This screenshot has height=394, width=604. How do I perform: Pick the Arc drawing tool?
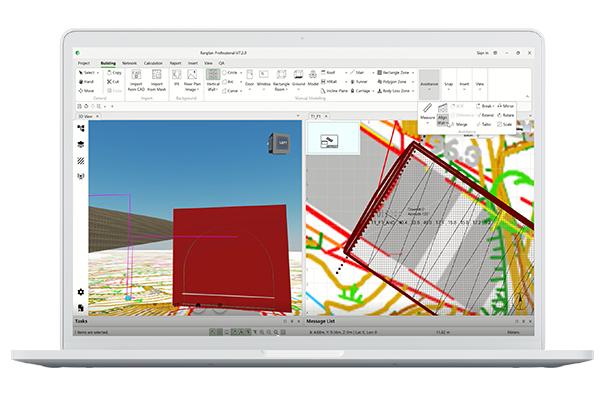[228, 82]
